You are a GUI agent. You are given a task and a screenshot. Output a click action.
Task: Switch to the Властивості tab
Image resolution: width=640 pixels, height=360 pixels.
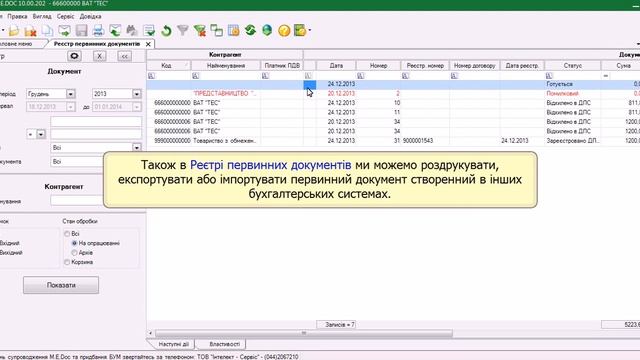coord(224,344)
